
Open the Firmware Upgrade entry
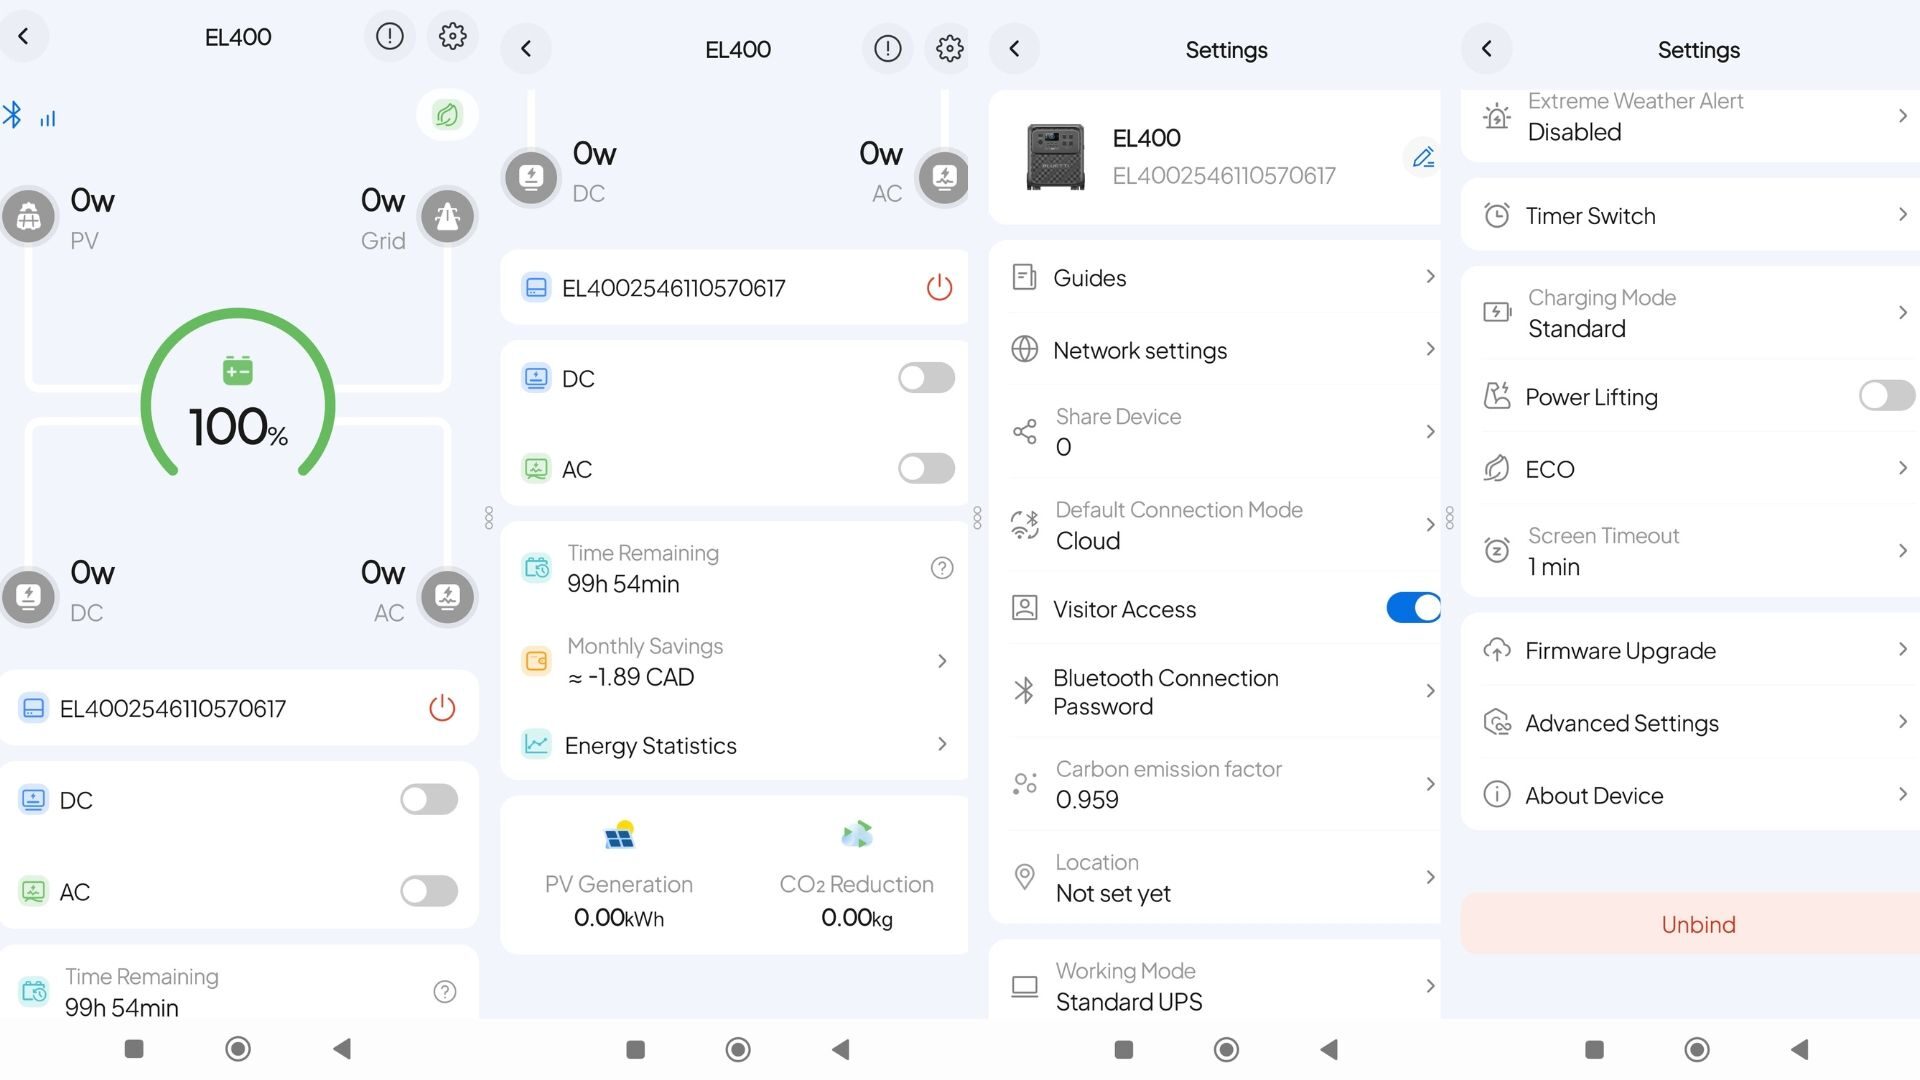(x=1690, y=651)
